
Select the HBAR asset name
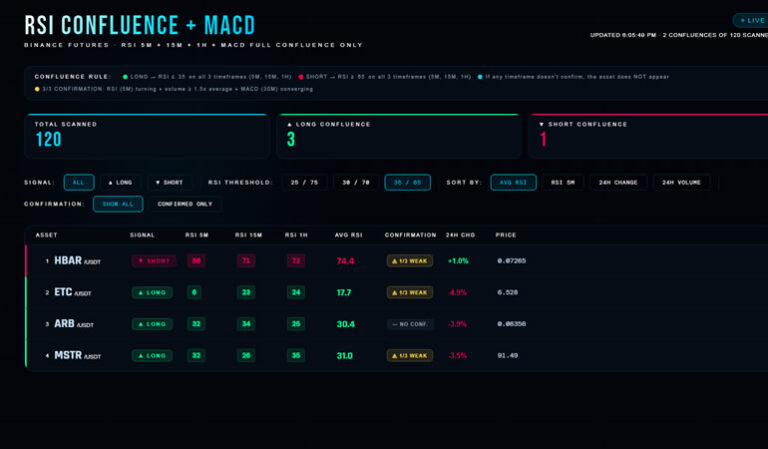(68, 260)
